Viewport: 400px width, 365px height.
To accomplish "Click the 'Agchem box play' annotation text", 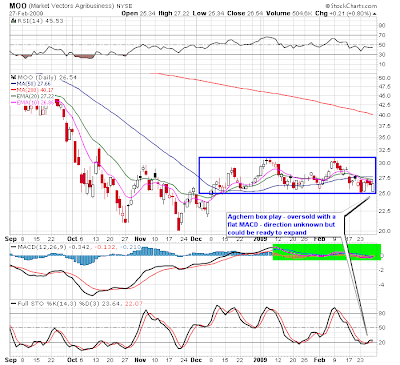I will coord(281,224).
